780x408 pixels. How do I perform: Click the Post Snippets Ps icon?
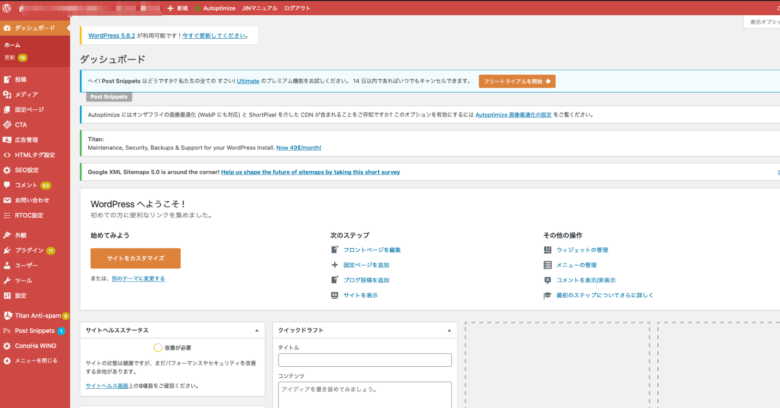point(7,330)
